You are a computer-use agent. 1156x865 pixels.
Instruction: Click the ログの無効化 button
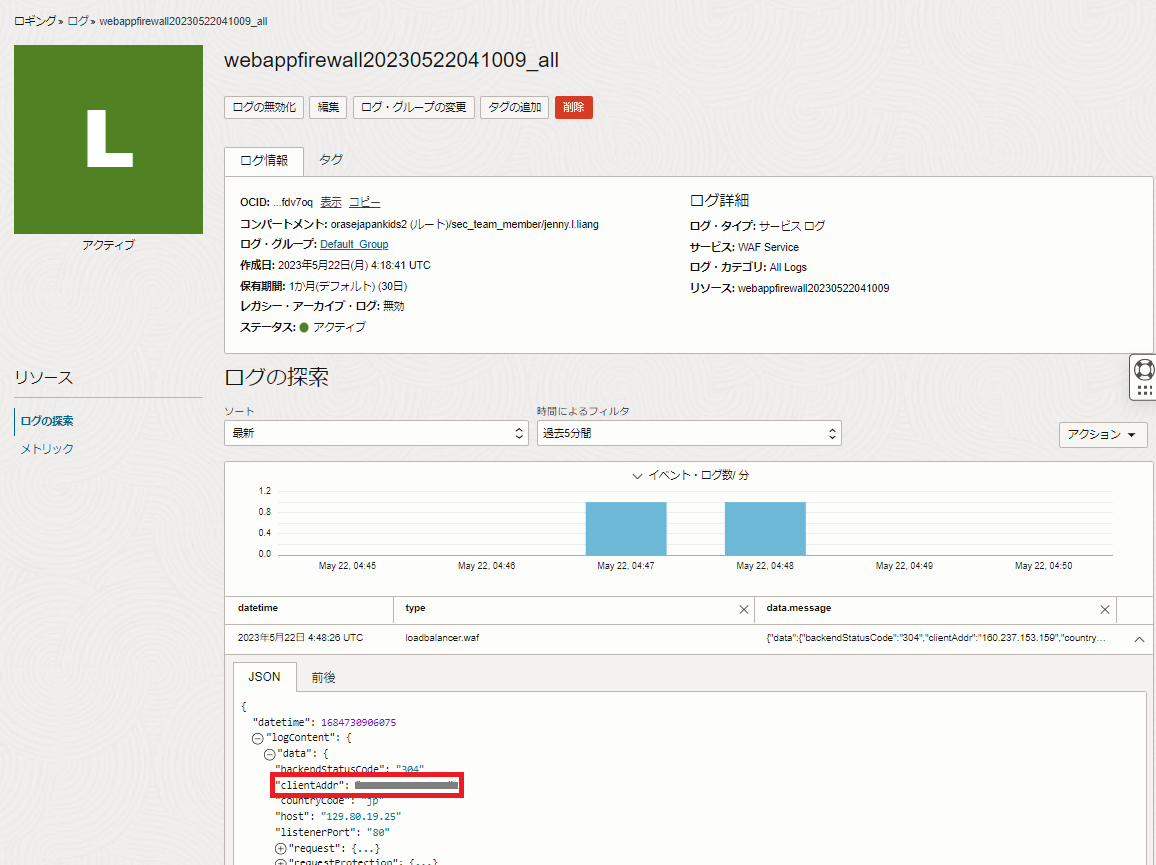pos(264,107)
